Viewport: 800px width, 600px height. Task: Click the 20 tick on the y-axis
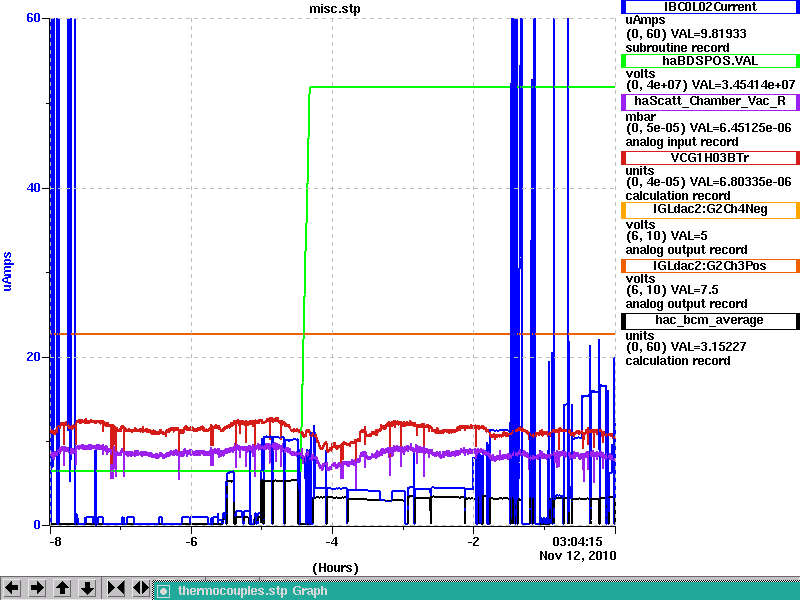[x=33, y=357]
